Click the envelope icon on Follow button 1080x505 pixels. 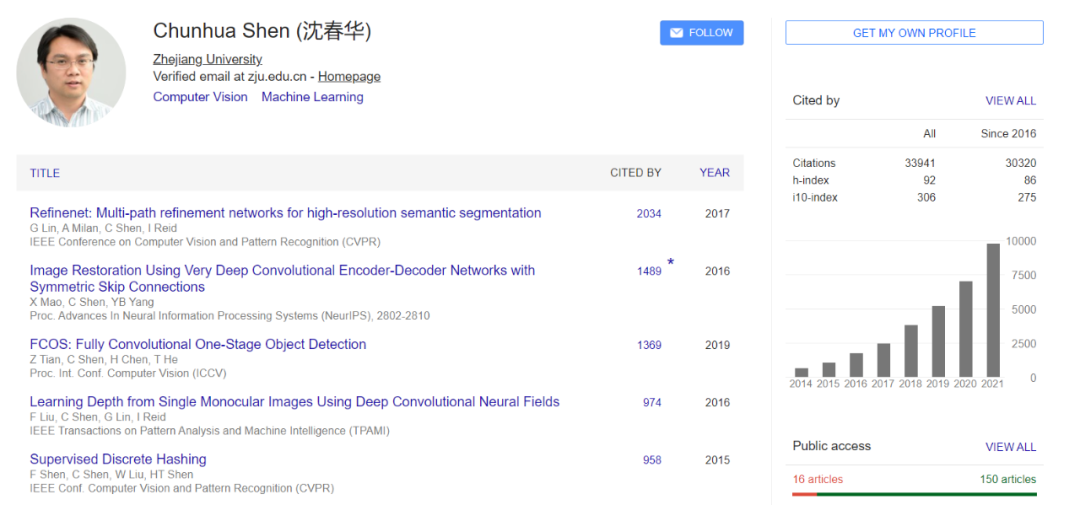coord(677,33)
